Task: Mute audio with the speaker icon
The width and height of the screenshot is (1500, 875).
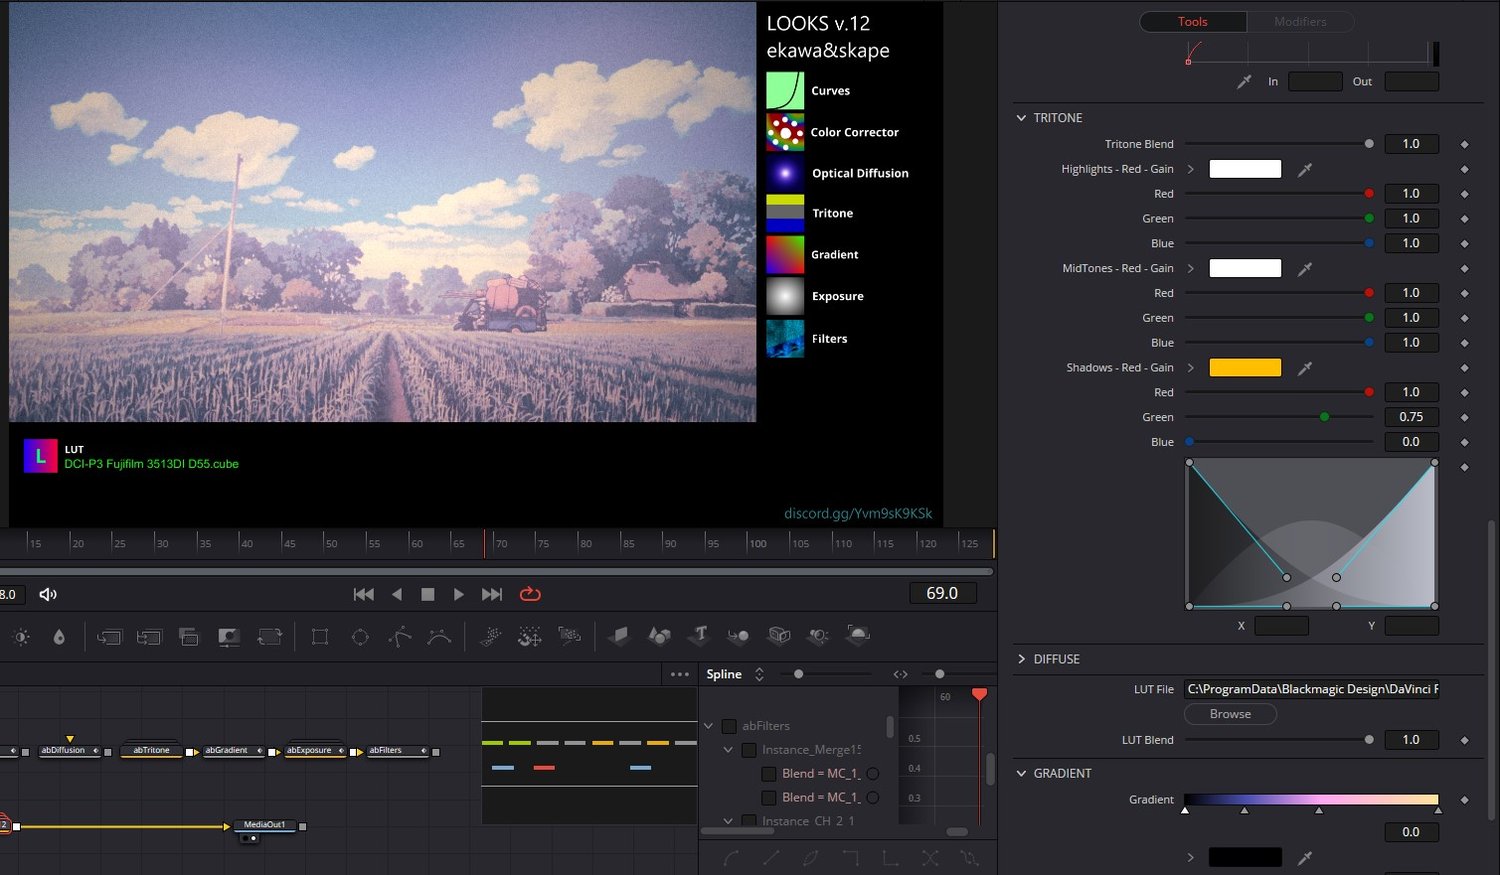Action: tap(48, 594)
